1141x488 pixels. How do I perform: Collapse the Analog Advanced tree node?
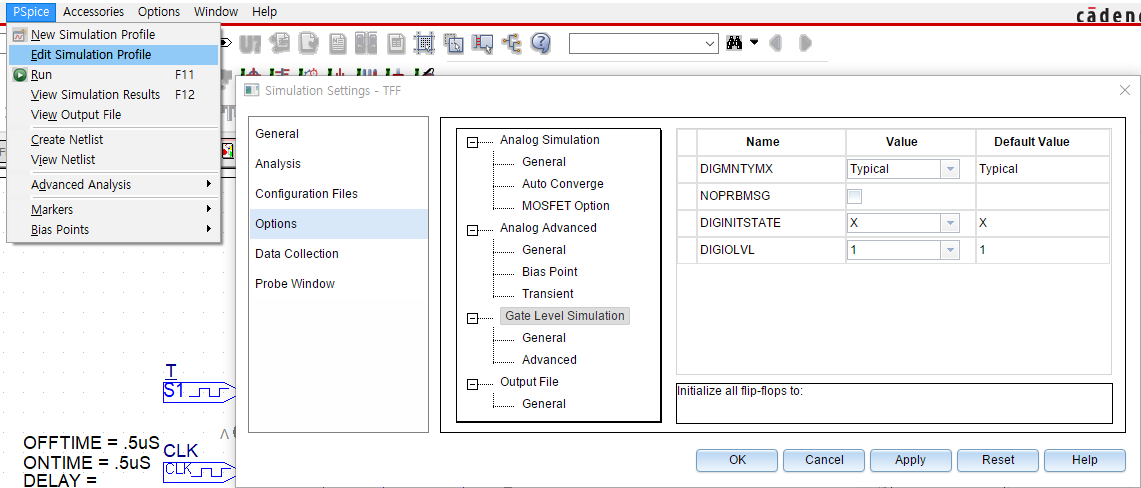(x=472, y=230)
